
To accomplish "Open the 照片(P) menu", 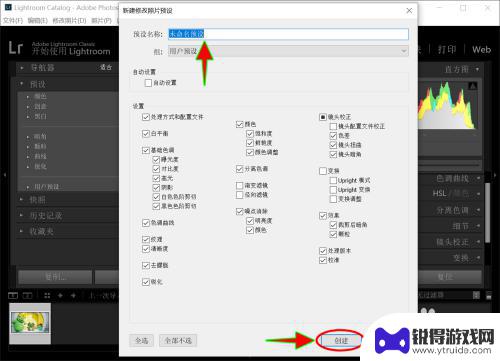I will pos(102,20).
